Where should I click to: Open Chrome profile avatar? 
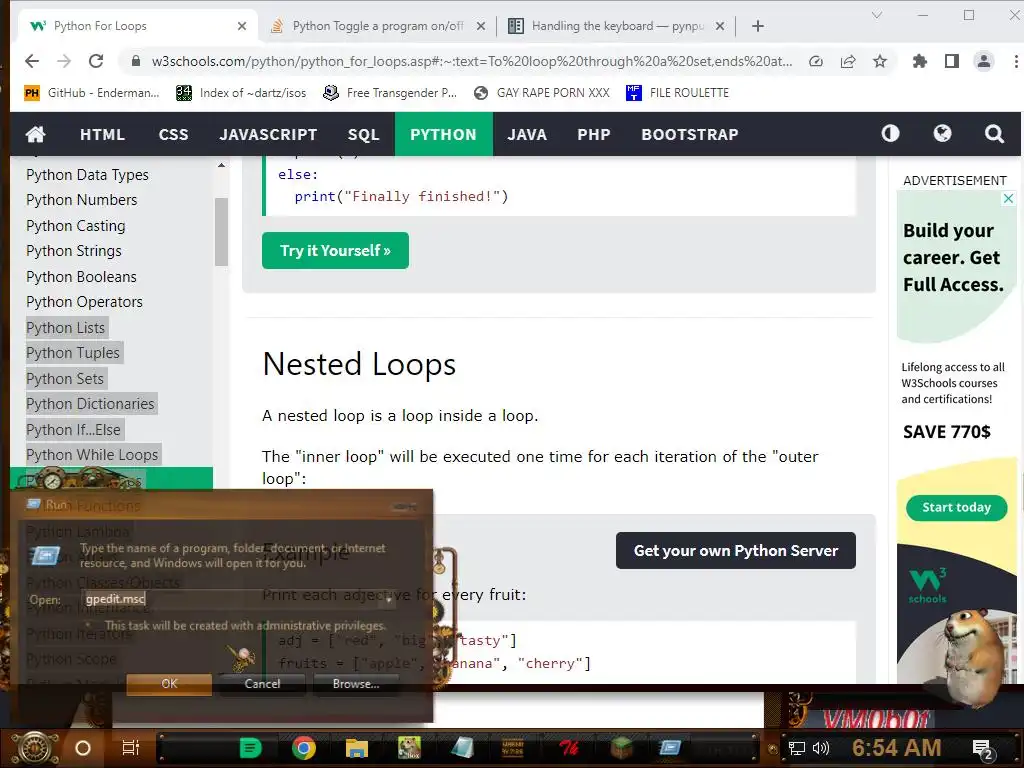(984, 61)
